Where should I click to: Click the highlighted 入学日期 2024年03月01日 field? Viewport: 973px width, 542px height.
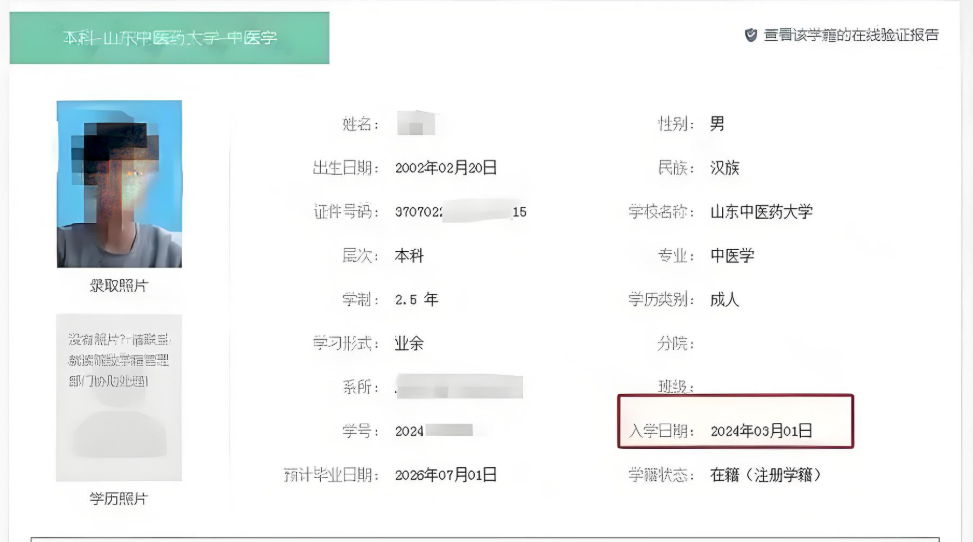coord(735,421)
